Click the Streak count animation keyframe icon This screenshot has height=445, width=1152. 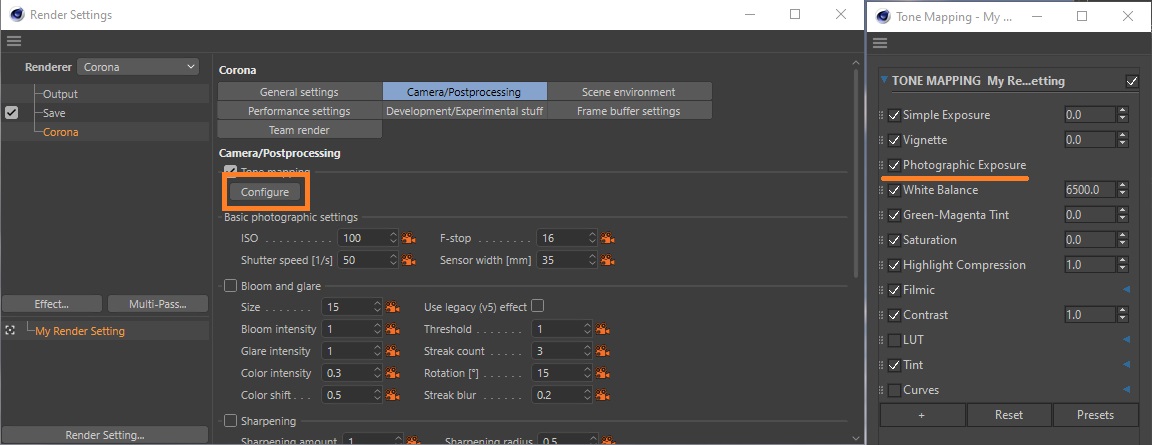604,351
